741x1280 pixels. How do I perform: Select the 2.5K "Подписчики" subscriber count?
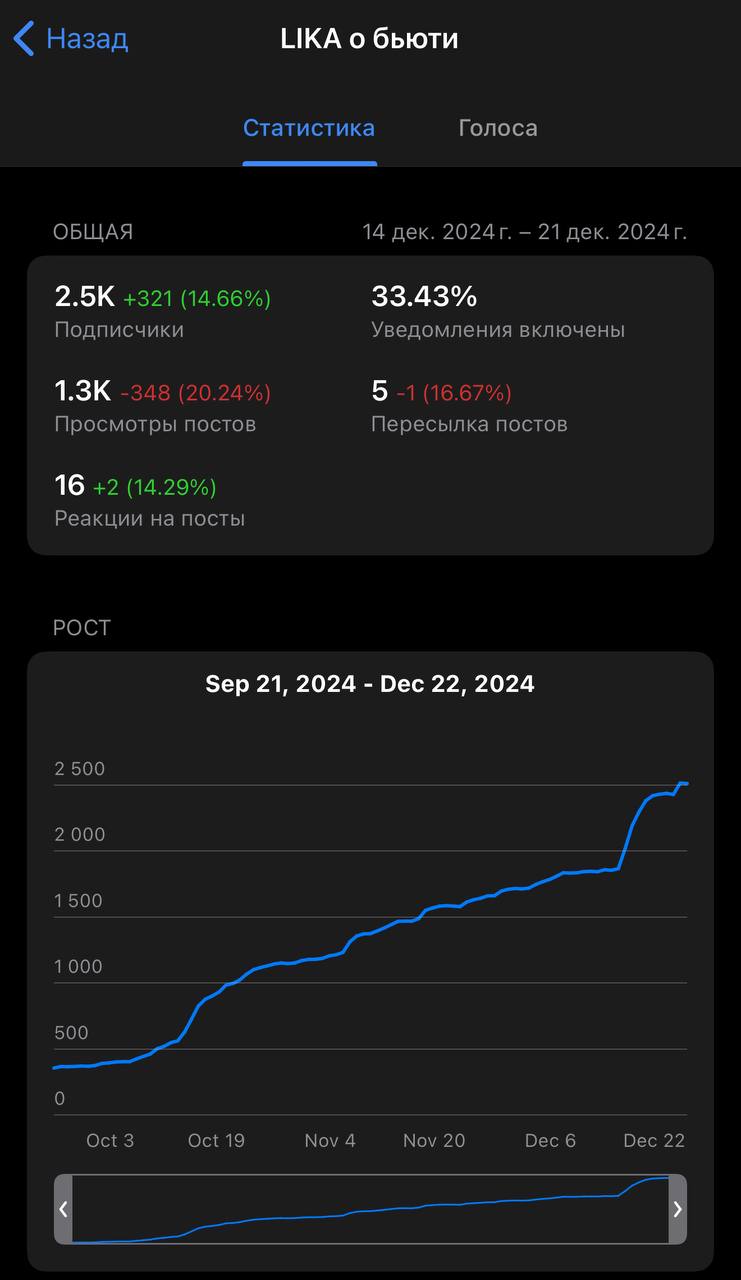tap(85, 297)
